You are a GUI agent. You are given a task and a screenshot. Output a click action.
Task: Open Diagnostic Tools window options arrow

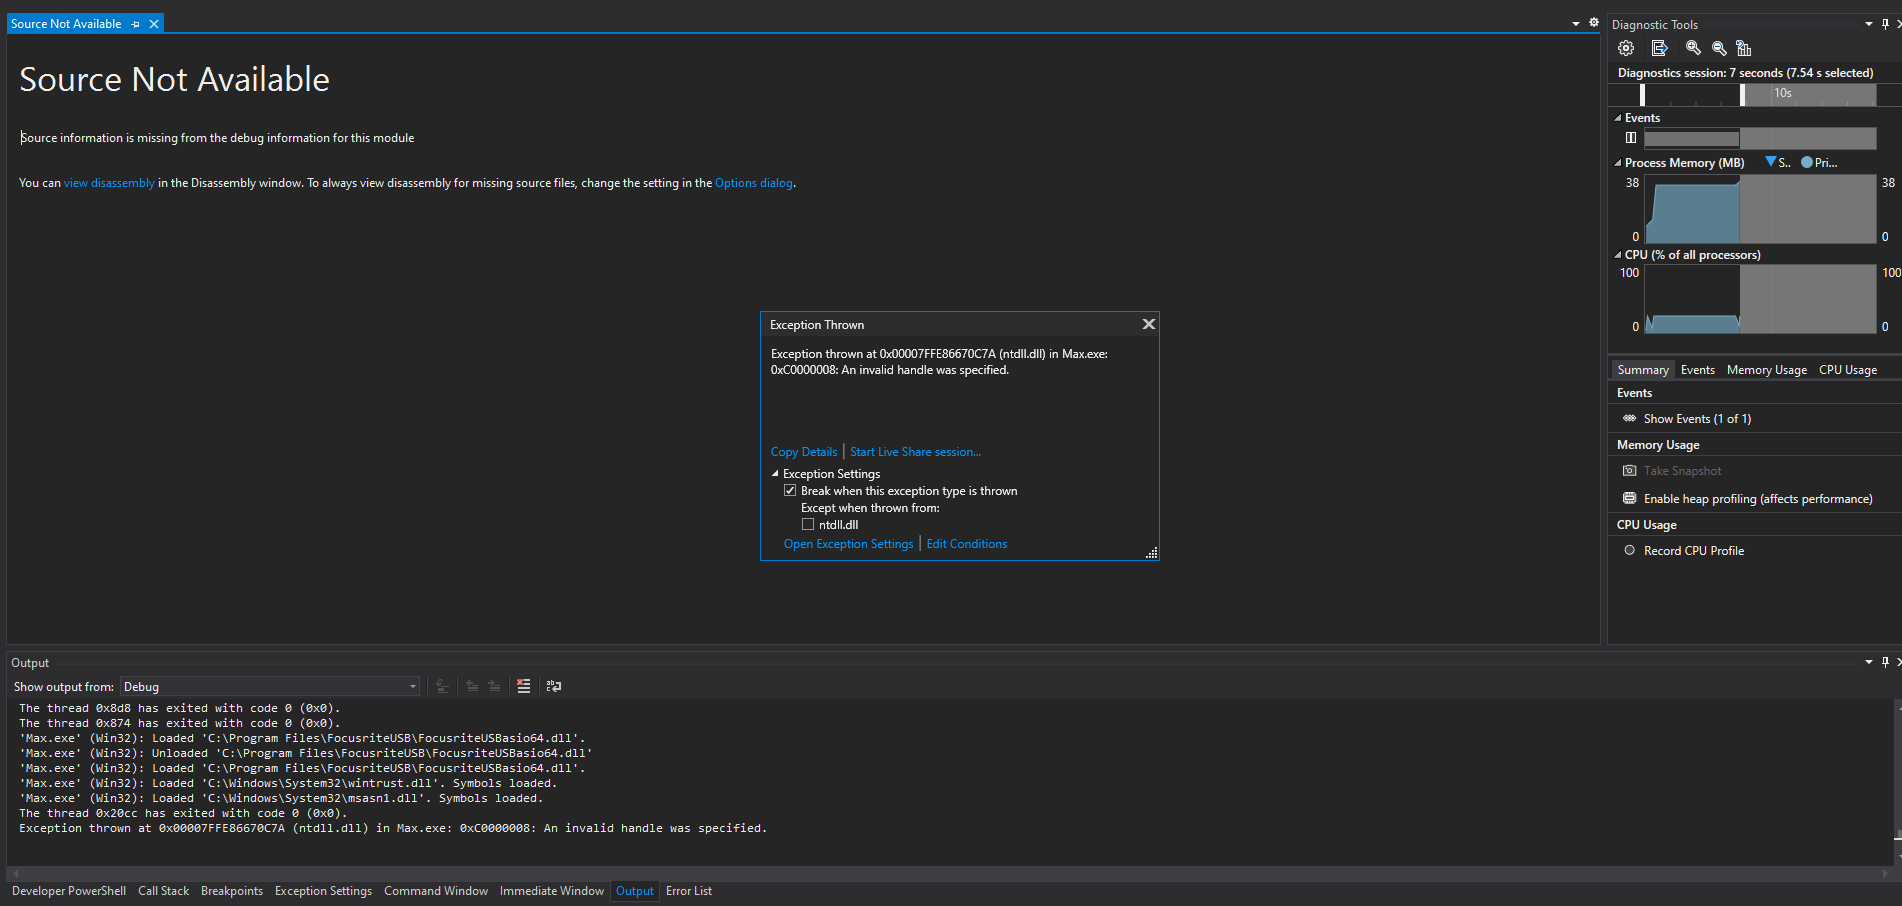click(1869, 24)
